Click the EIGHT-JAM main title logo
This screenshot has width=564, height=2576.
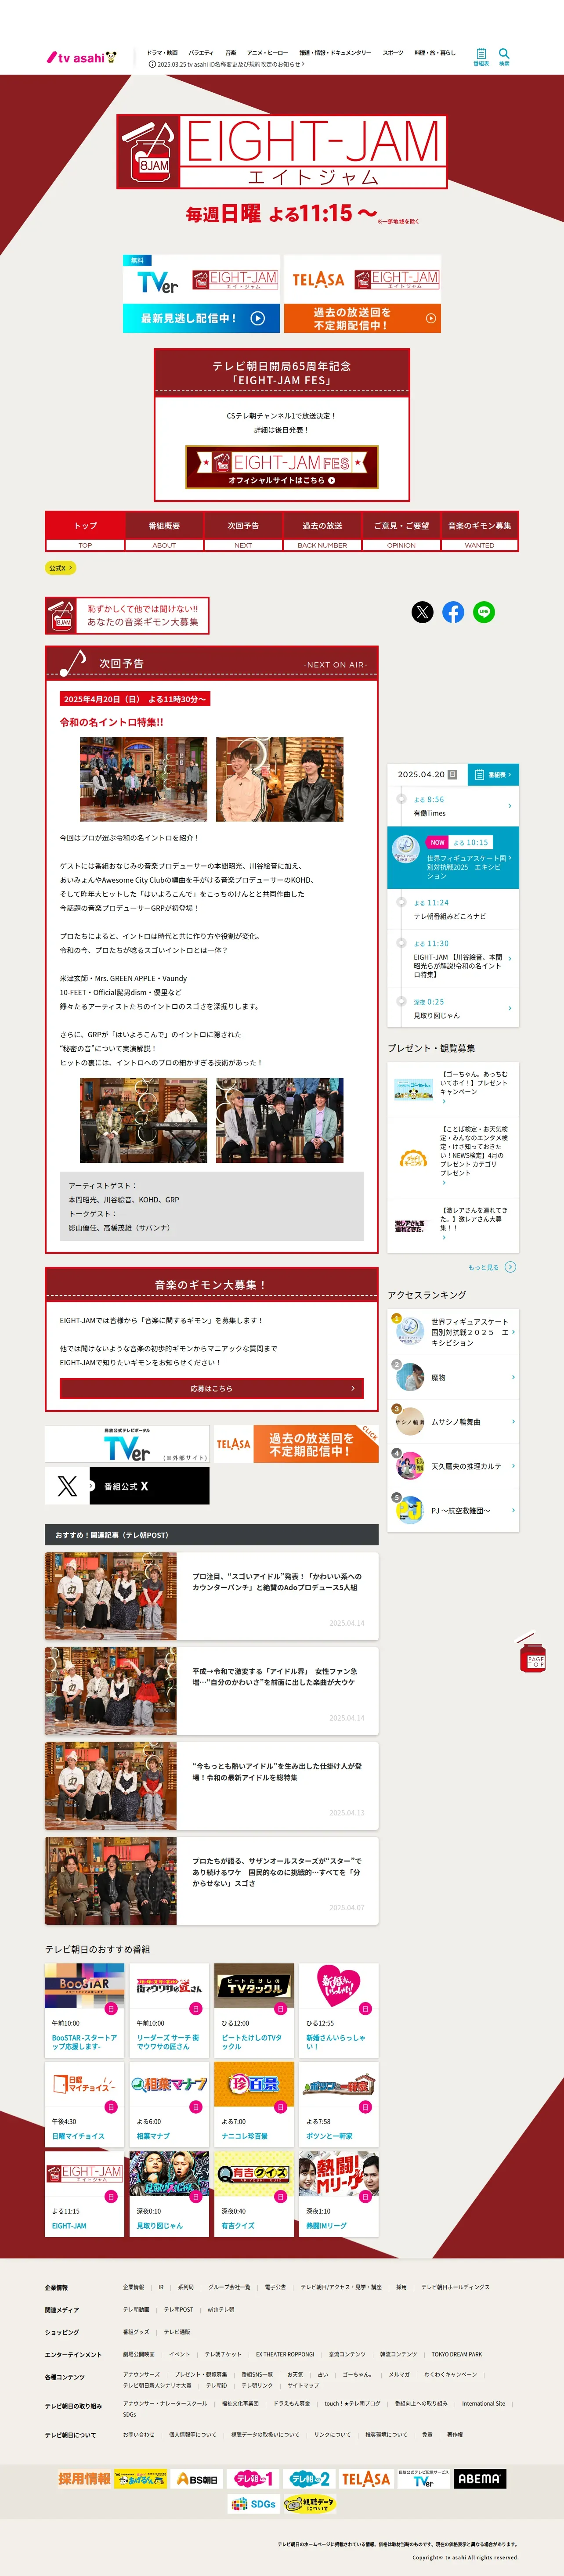click(x=282, y=152)
